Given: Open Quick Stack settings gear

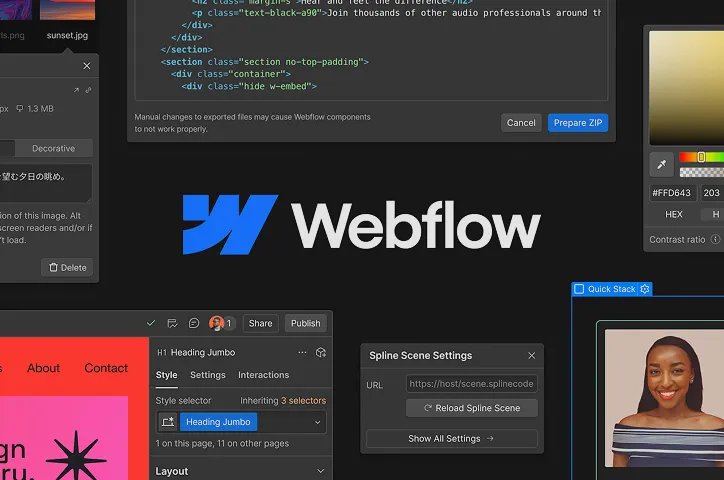Looking at the screenshot, I should click(645, 289).
